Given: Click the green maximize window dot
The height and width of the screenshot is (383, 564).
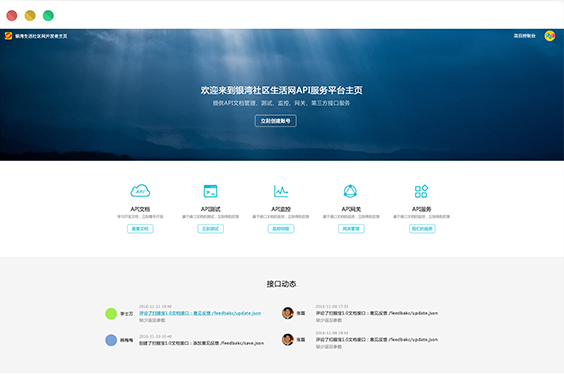Looking at the screenshot, I should point(48,15).
